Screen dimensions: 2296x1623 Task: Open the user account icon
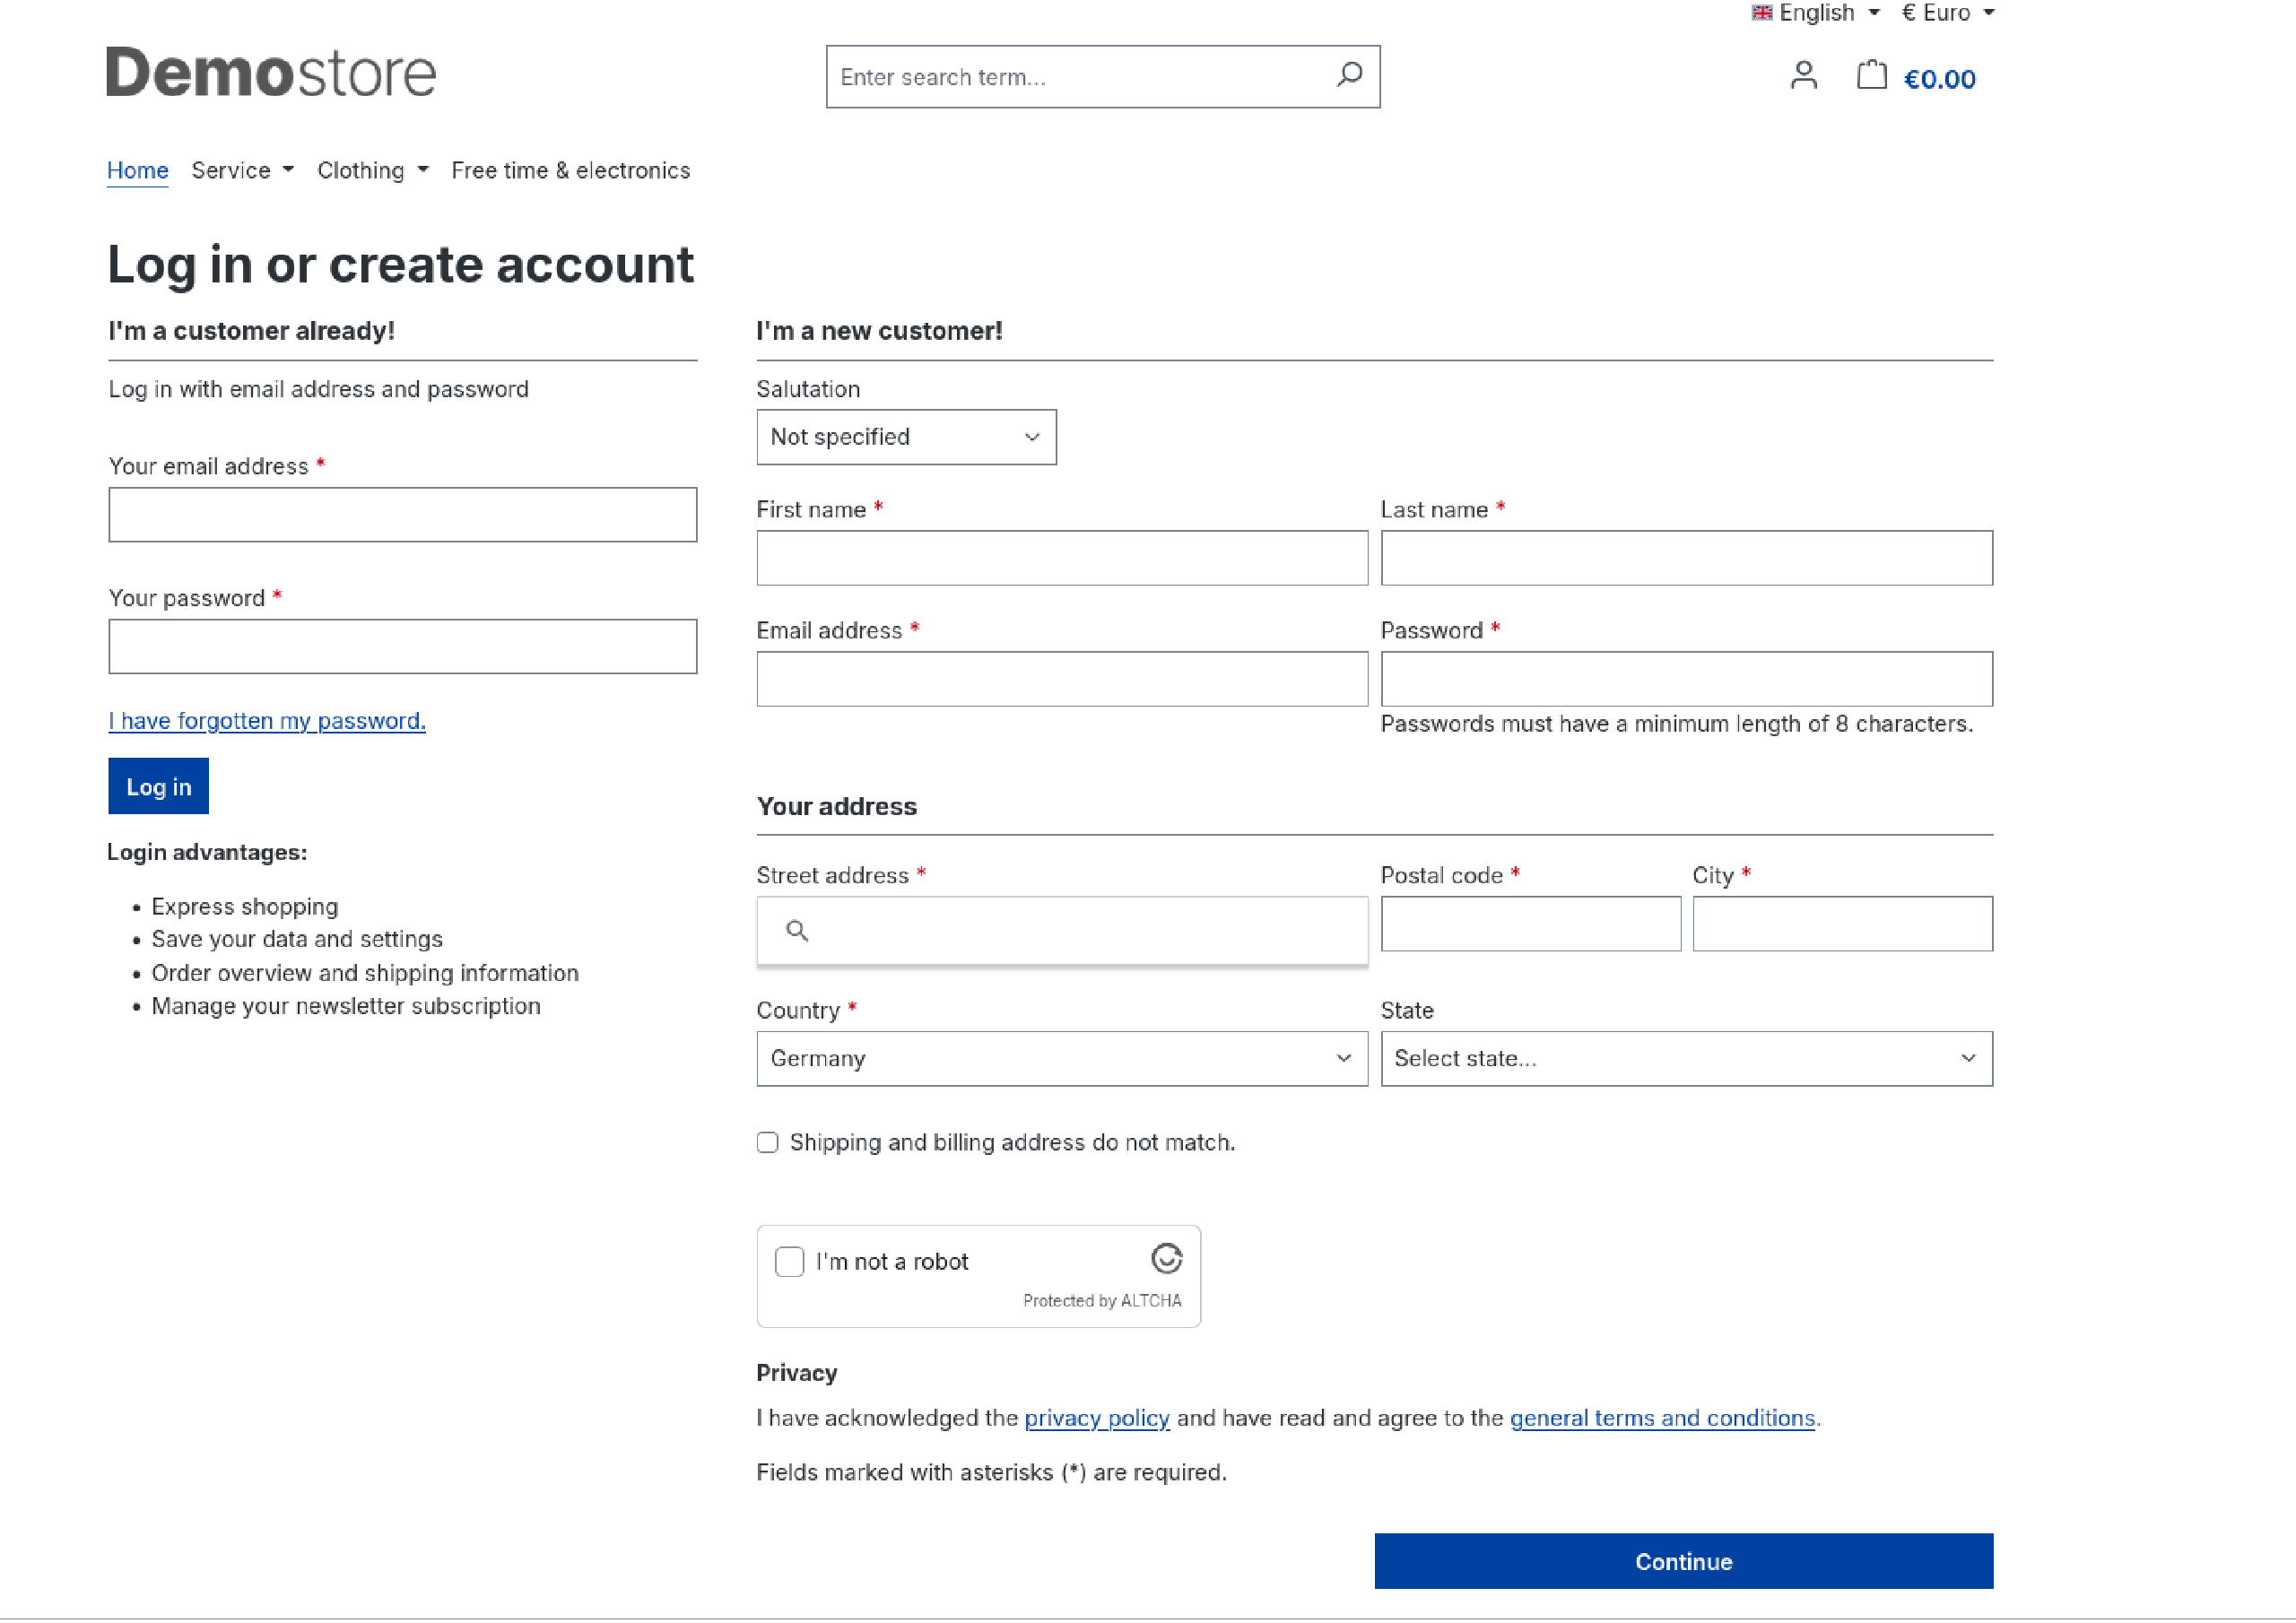point(1803,76)
